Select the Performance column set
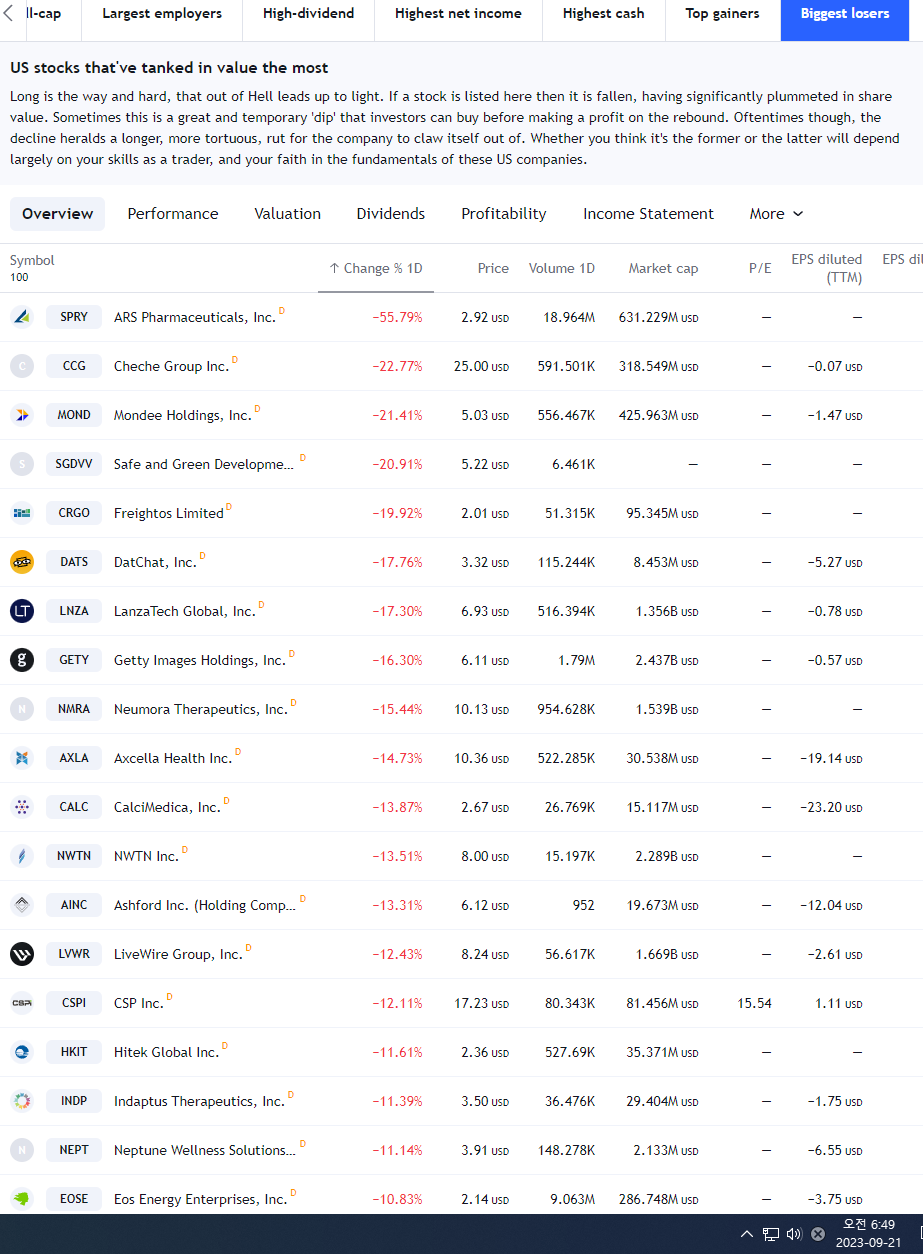 173,214
